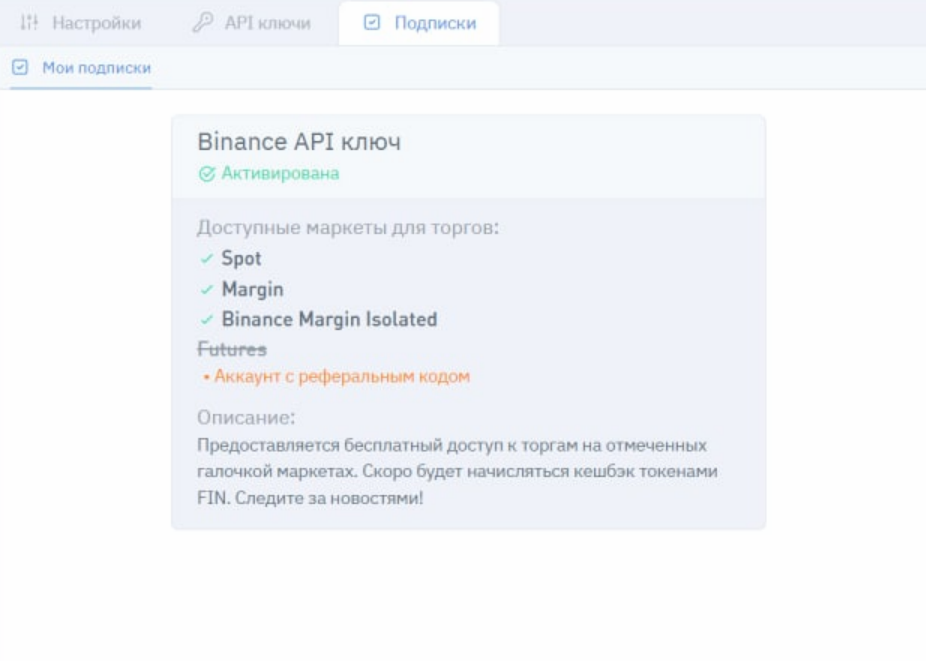Click the sliders icon beside Настройки
Image resolution: width=926 pixels, height=661 pixels.
[29, 23]
